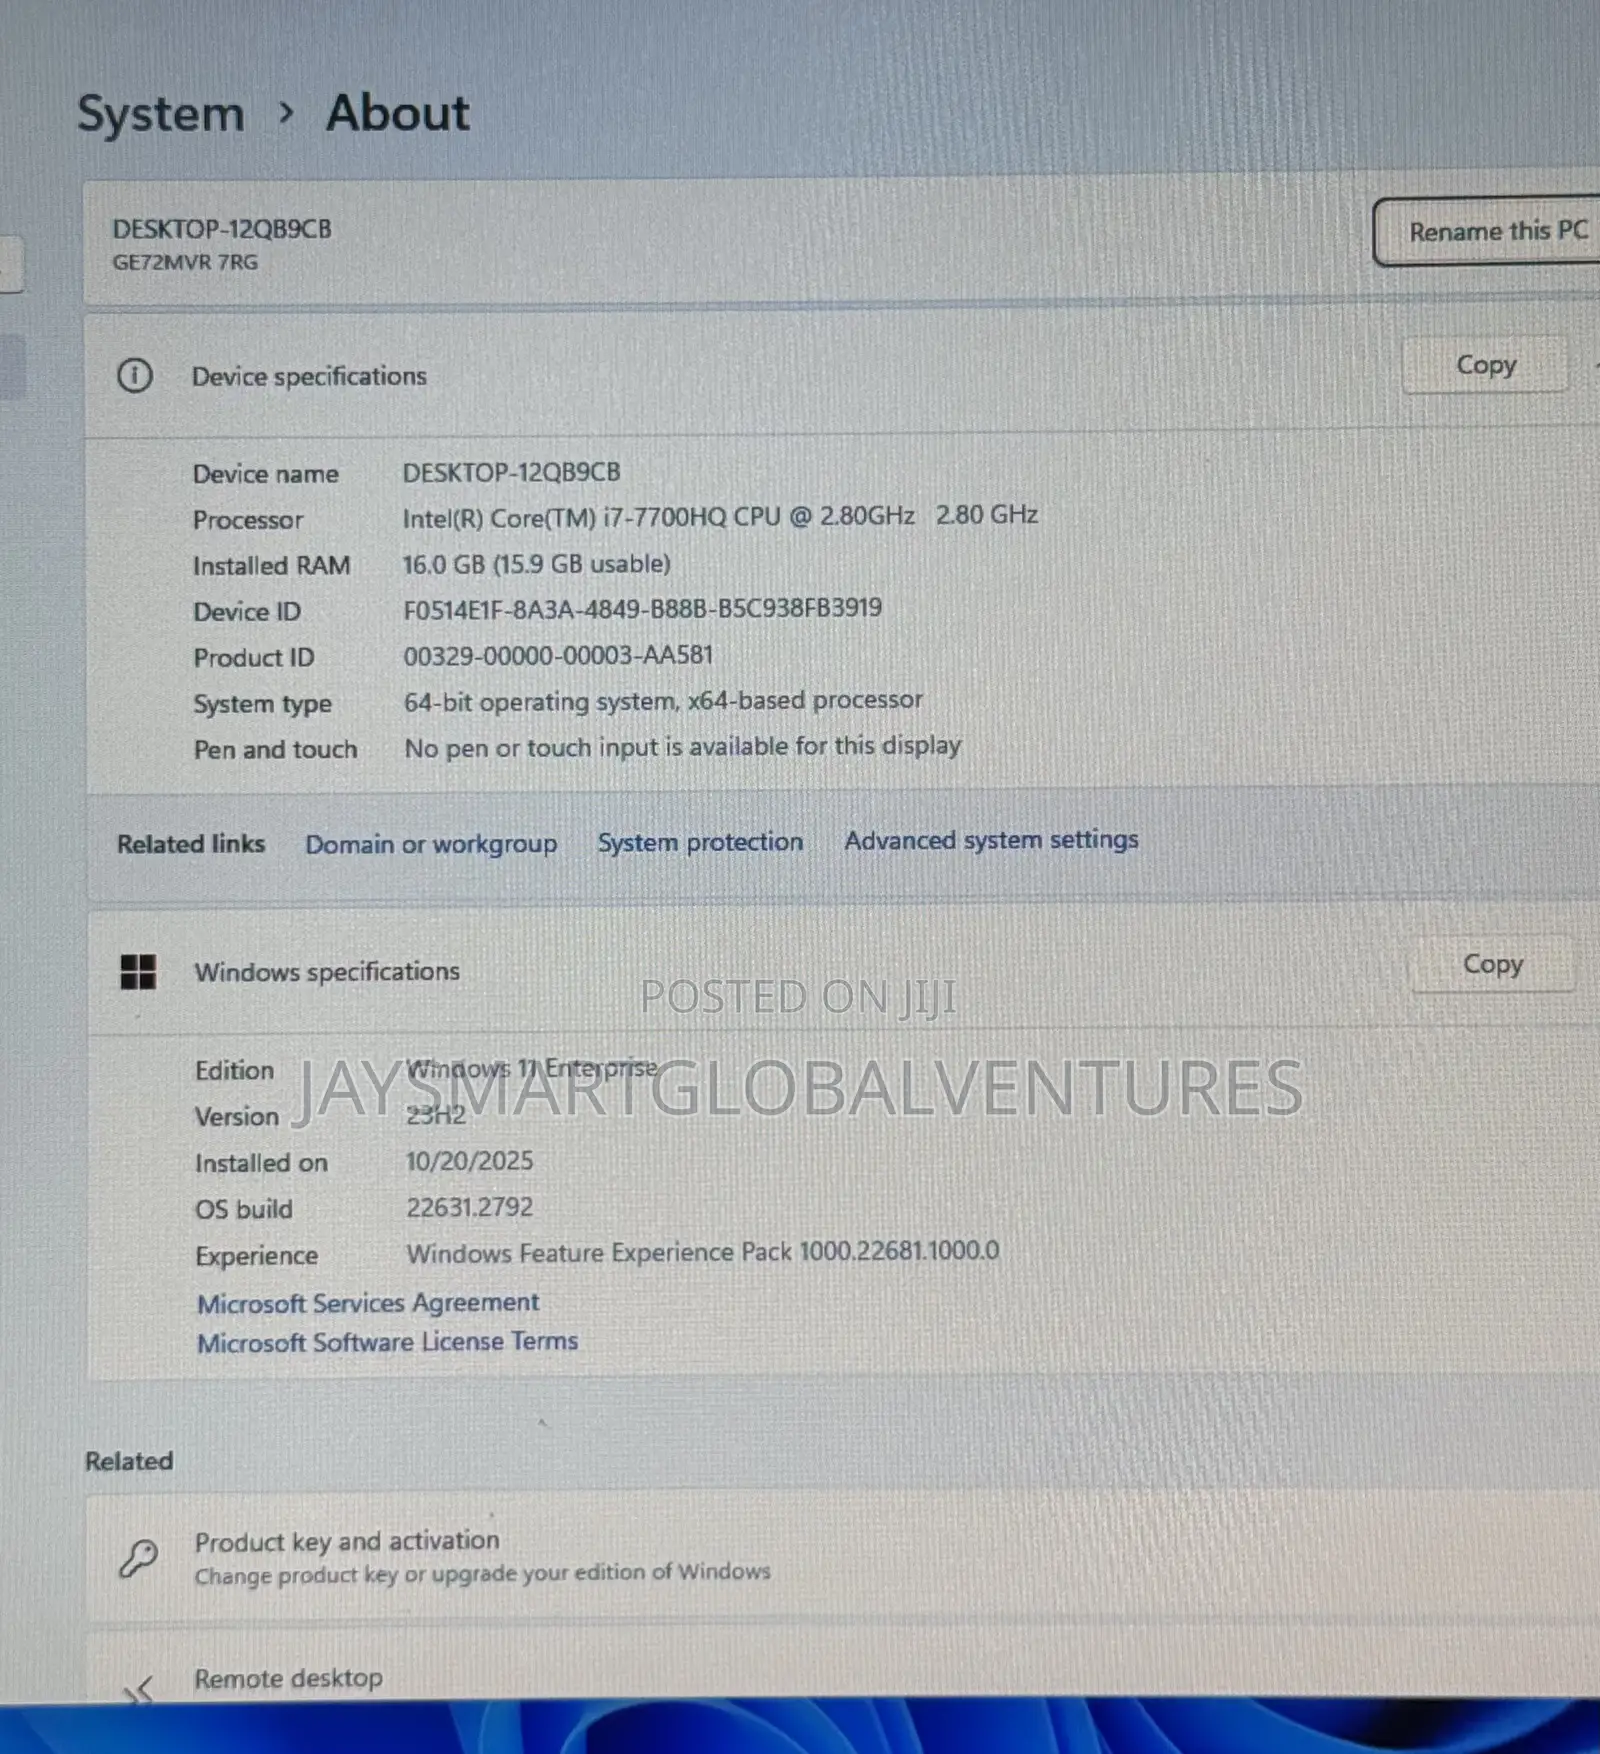Viewport: 1600px width, 1754px height.
Task: Click the Device specifications info icon
Action: [135, 376]
